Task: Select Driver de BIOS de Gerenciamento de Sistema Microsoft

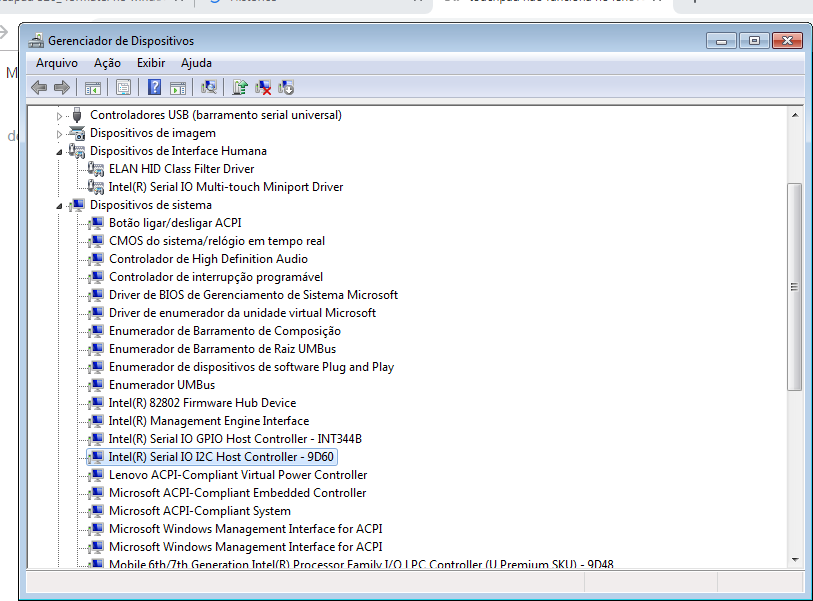Action: pos(253,295)
